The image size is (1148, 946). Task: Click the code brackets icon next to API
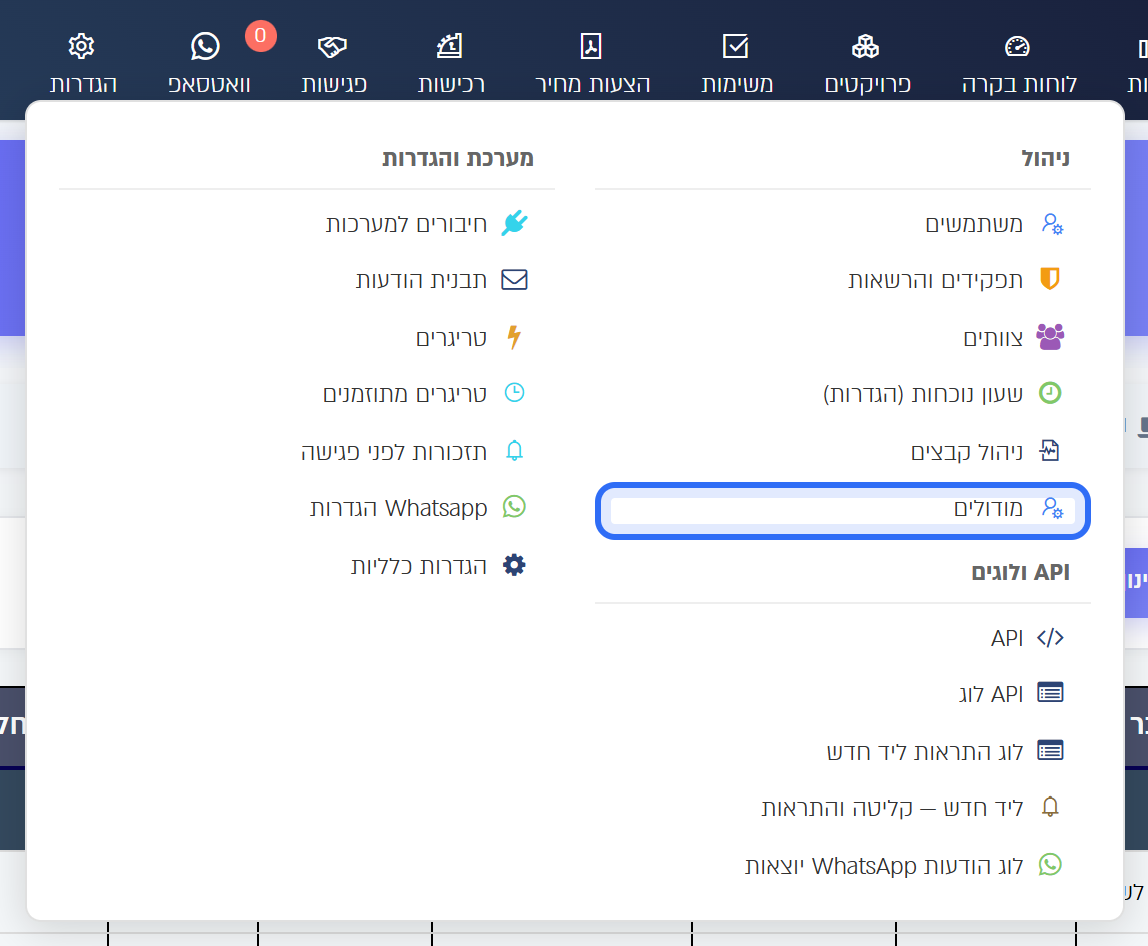1050,638
